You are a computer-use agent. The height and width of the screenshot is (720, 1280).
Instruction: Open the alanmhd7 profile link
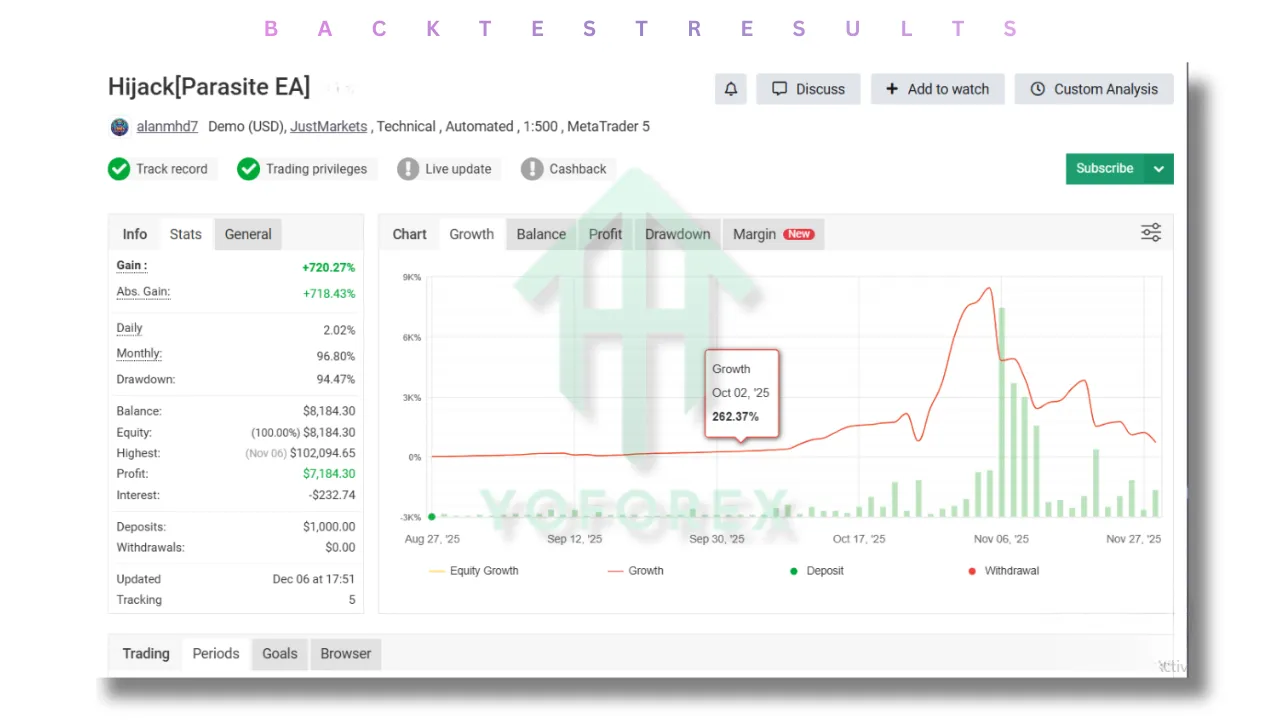[x=167, y=127]
